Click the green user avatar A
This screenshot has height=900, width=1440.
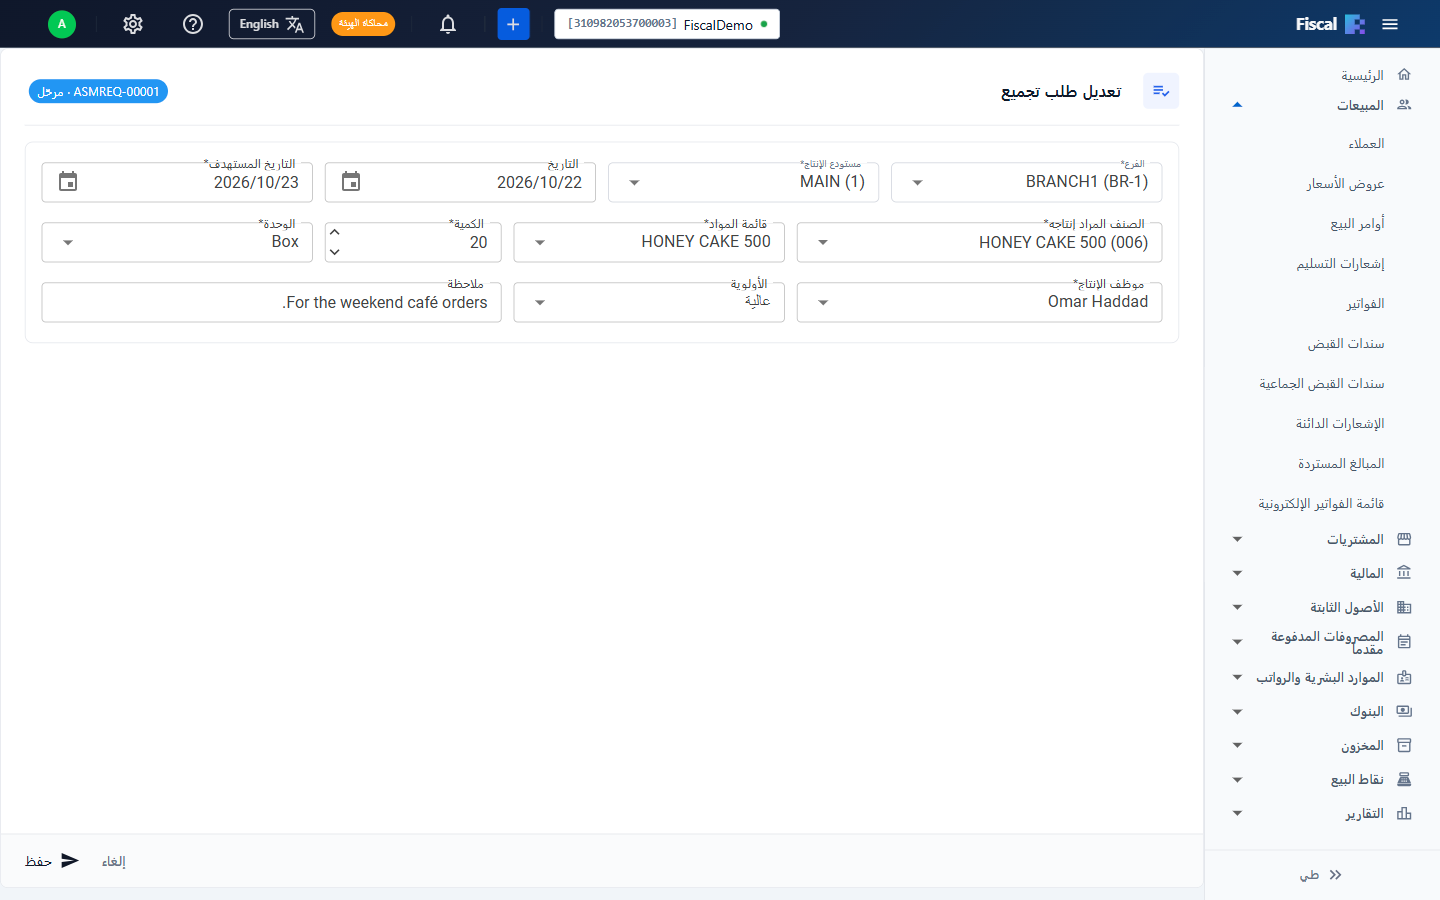tap(62, 24)
